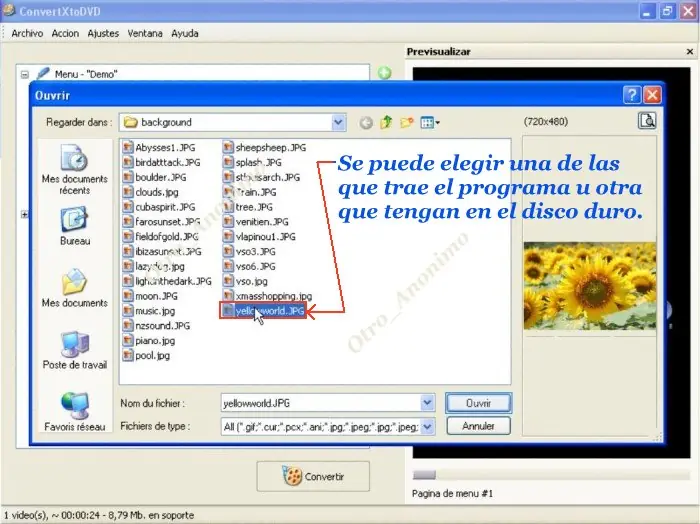Image resolution: width=700 pixels, height=524 pixels.
Task: Select xmasshopping.jpg file
Action: coord(268,296)
